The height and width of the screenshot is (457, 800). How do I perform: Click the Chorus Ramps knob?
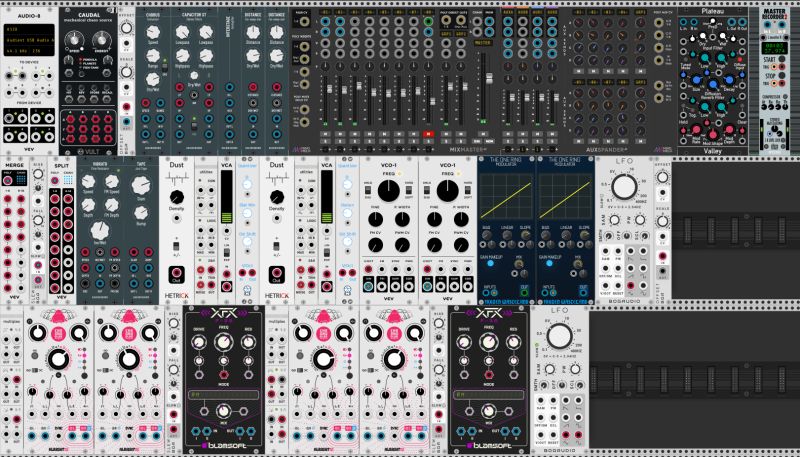tap(153, 56)
